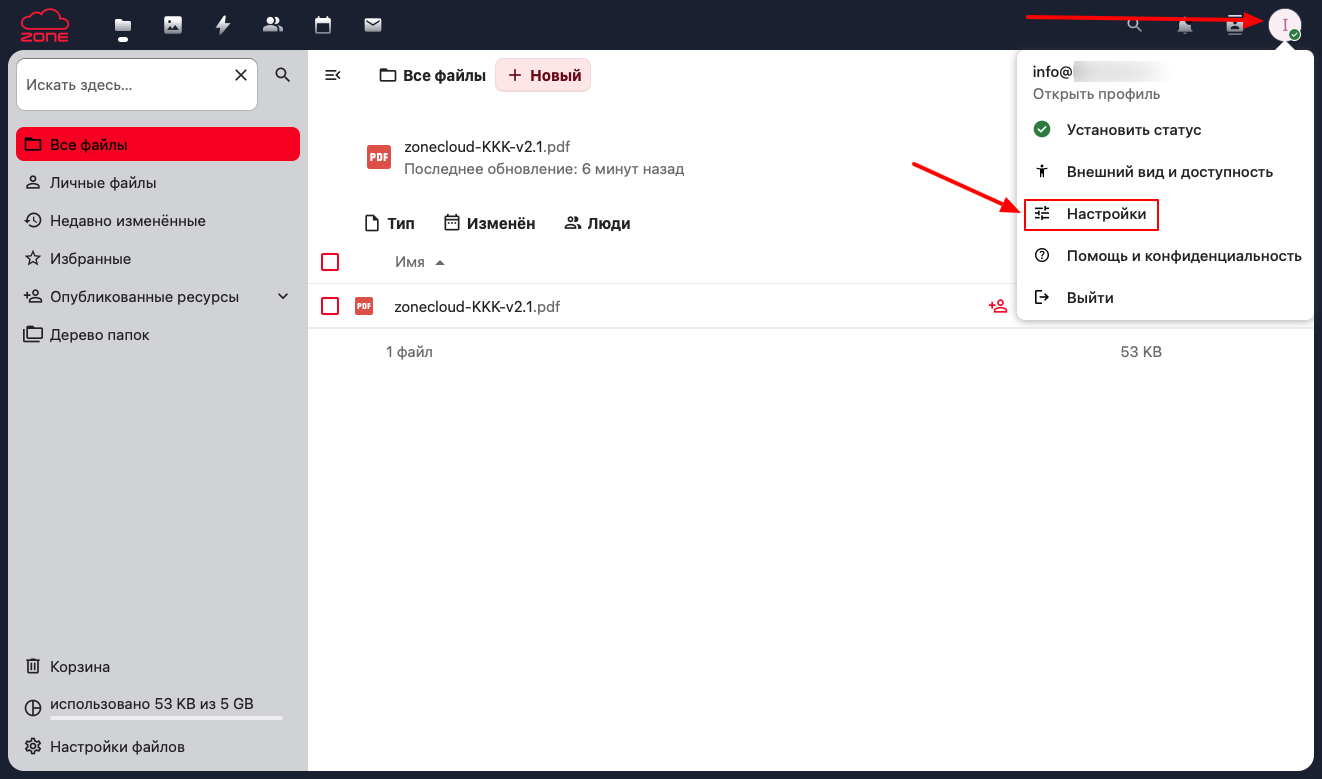
Task: Open the Photos app icon
Action: click(173, 25)
